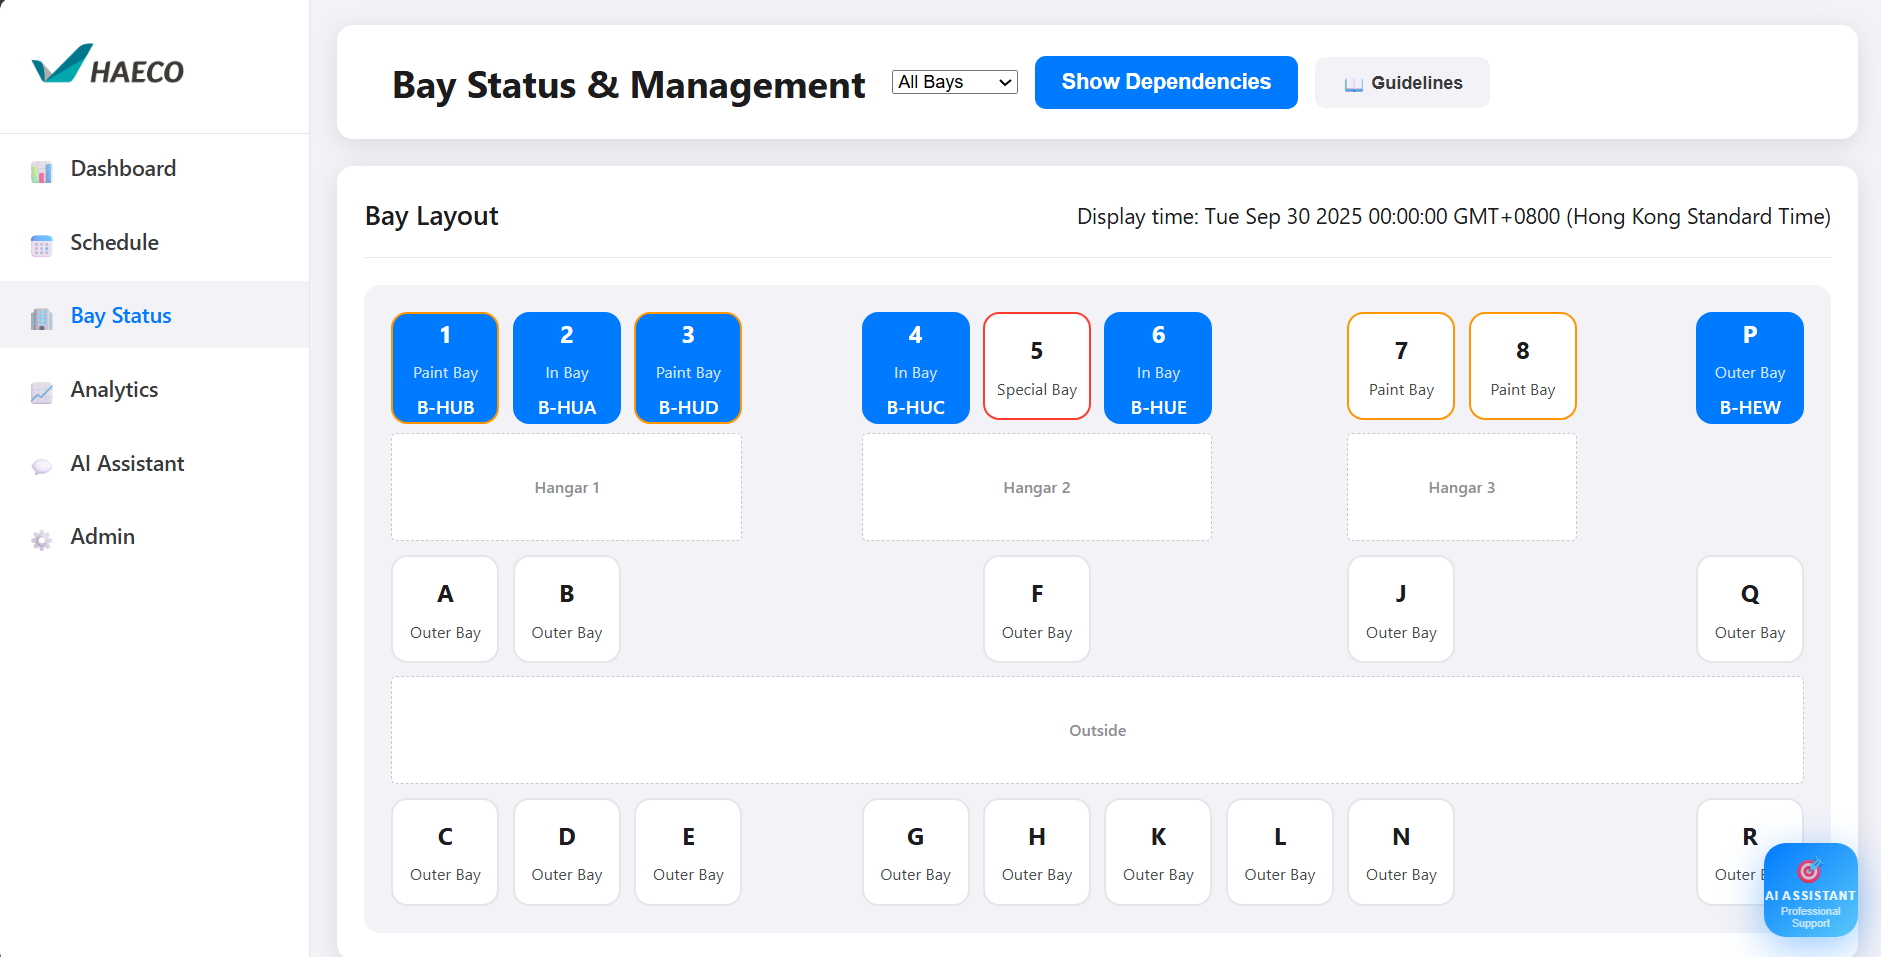
Task: Open the floating AI Assistant support widget
Action: [x=1811, y=889]
